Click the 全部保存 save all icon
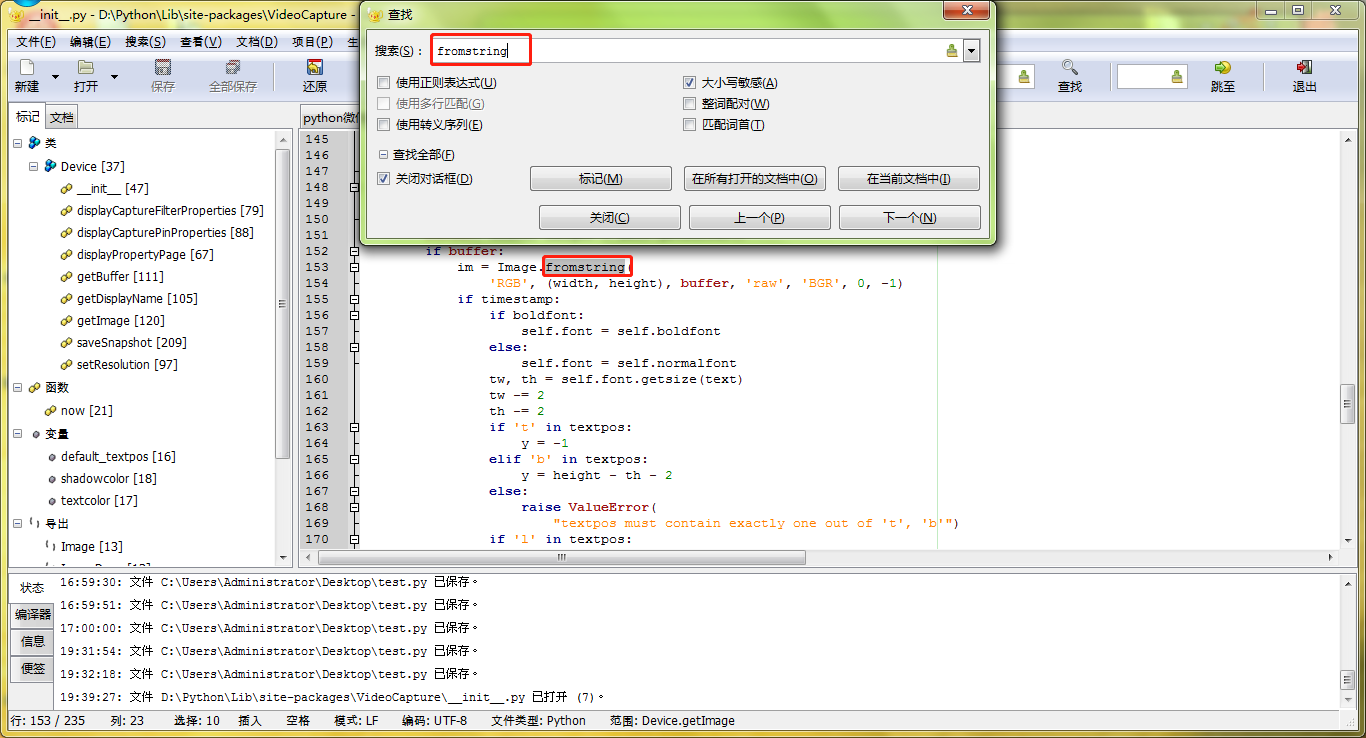The image size is (1366, 738). point(233,67)
